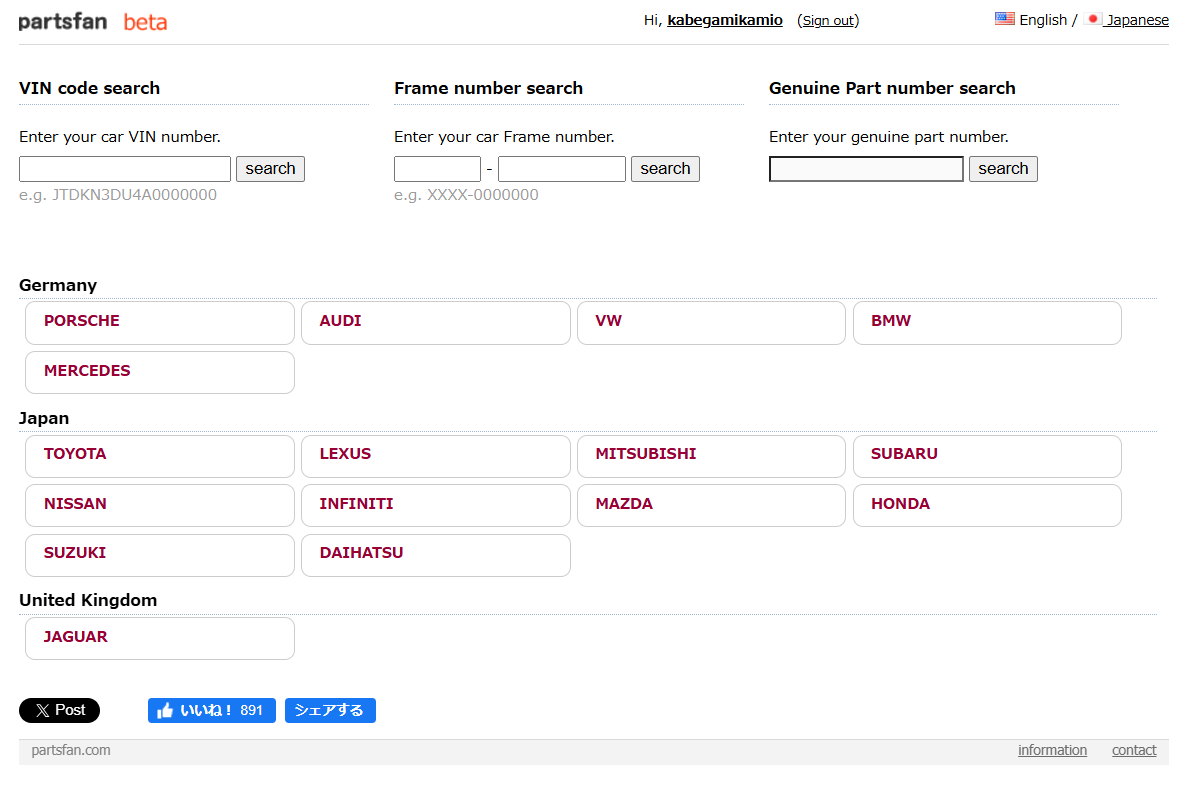The width and height of the screenshot is (1202, 794).
Task: Open the VW brand catalog
Action: [x=711, y=323]
